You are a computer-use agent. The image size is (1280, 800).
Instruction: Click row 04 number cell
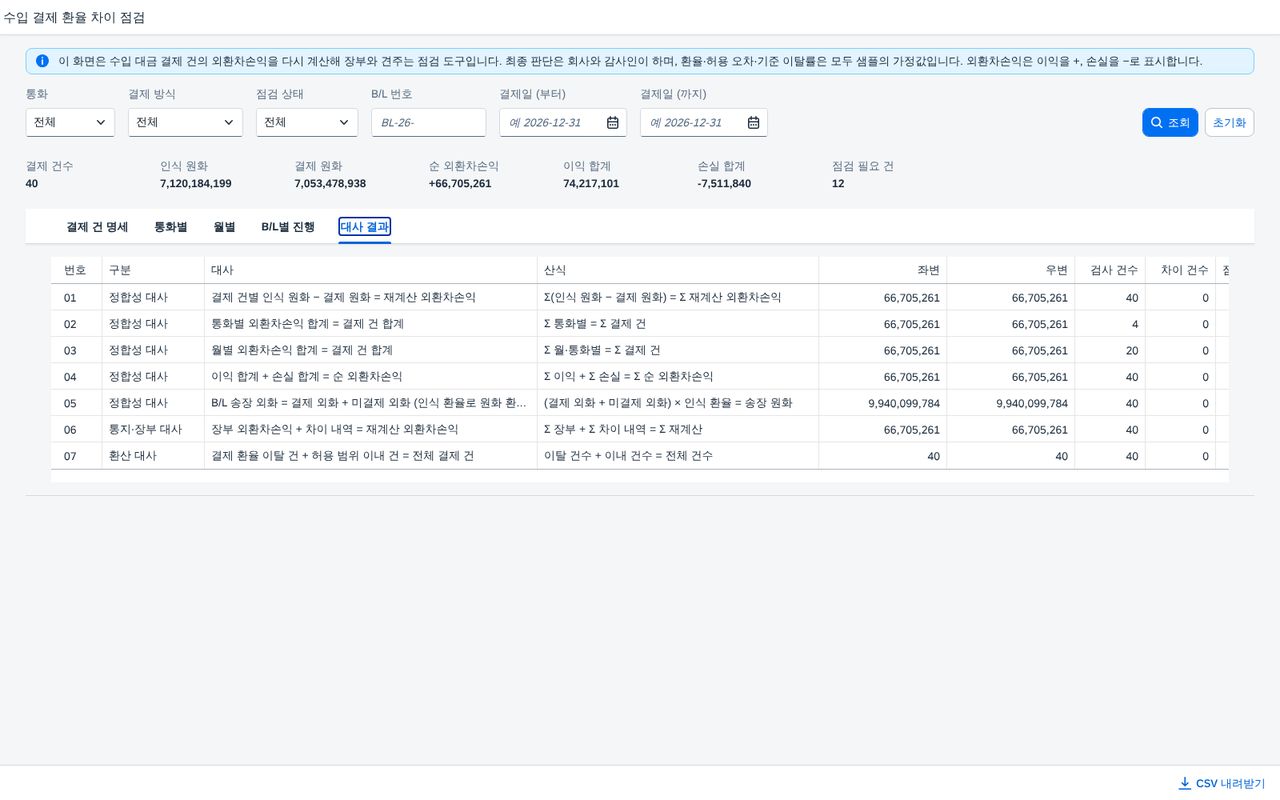(x=76, y=377)
